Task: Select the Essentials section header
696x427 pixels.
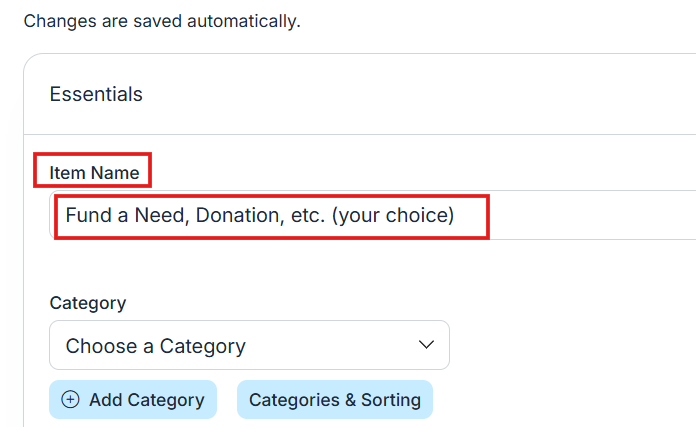Action: pos(96,95)
